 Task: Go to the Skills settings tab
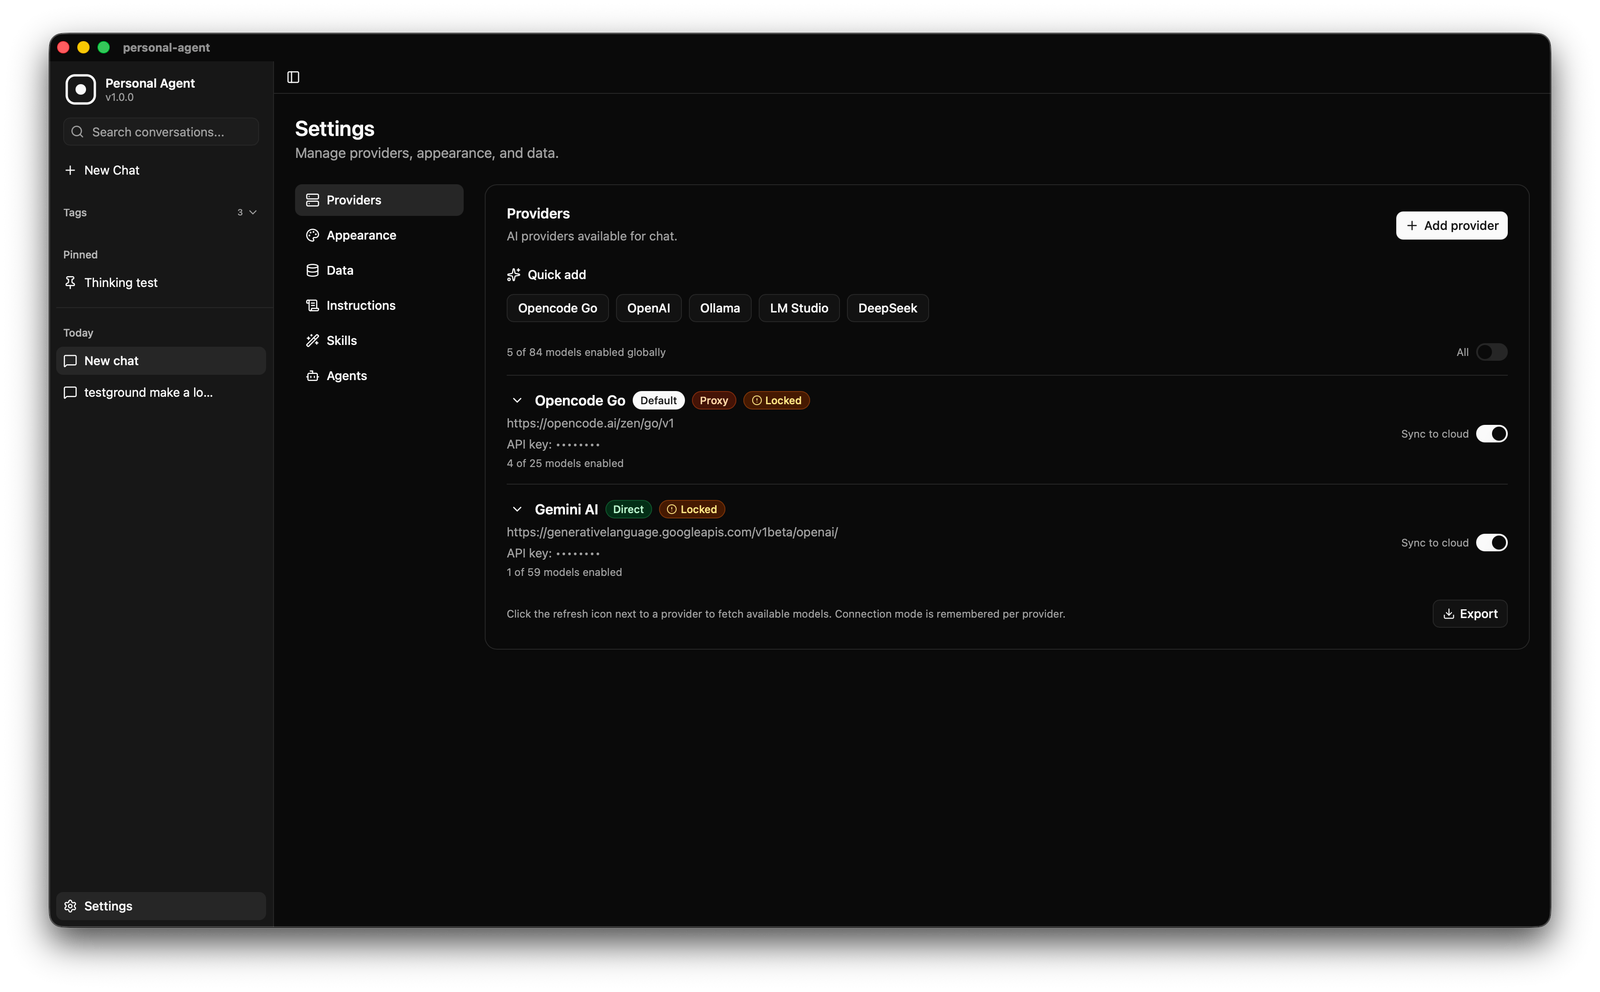point(379,340)
